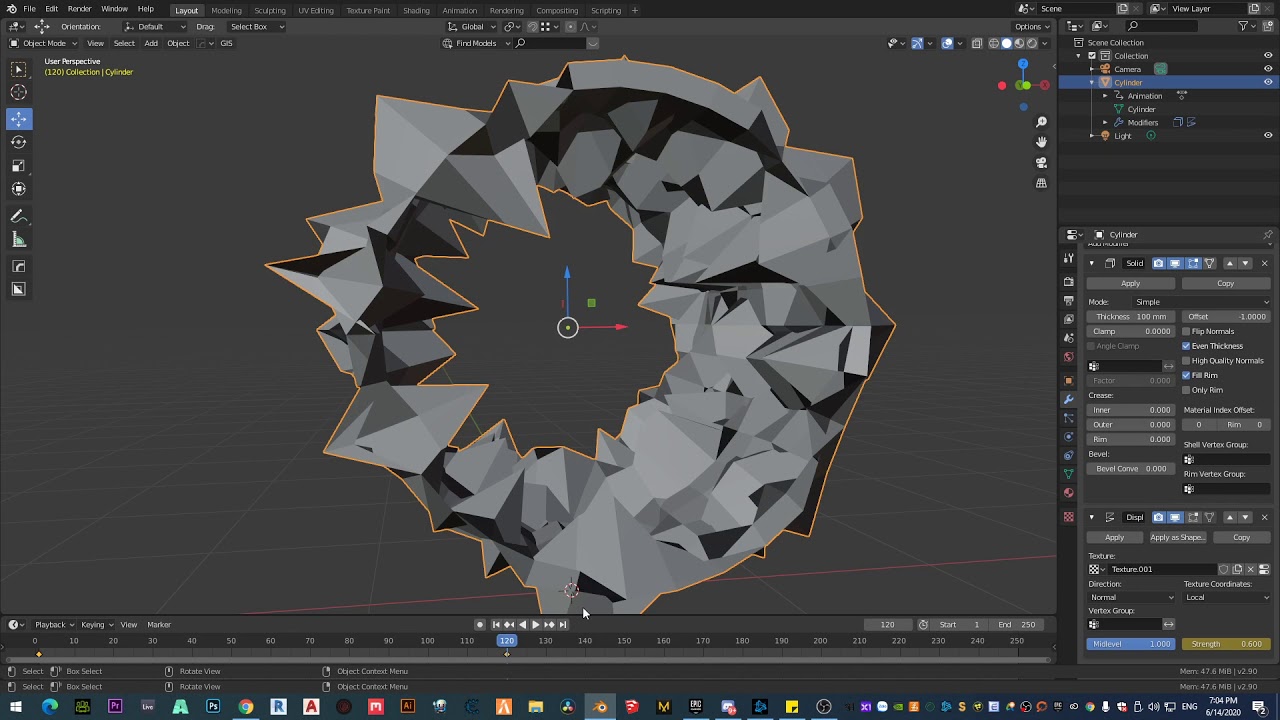This screenshot has width=1280, height=720.
Task: Click Apply as Shape Key button
Action: point(1177,538)
